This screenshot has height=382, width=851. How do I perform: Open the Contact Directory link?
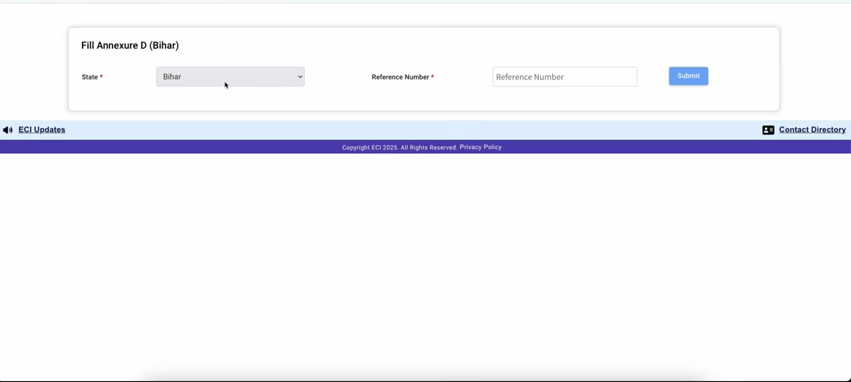pos(812,130)
